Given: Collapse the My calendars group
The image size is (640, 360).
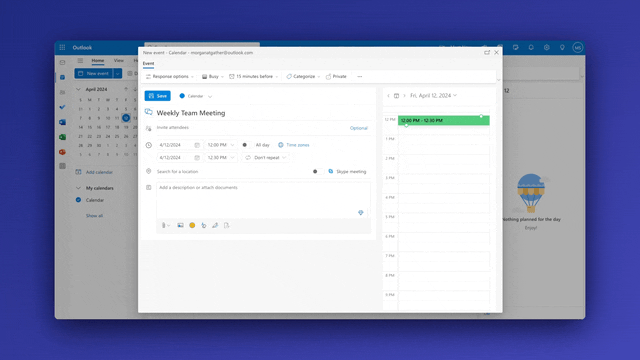Looking at the screenshot, I should pos(78,188).
